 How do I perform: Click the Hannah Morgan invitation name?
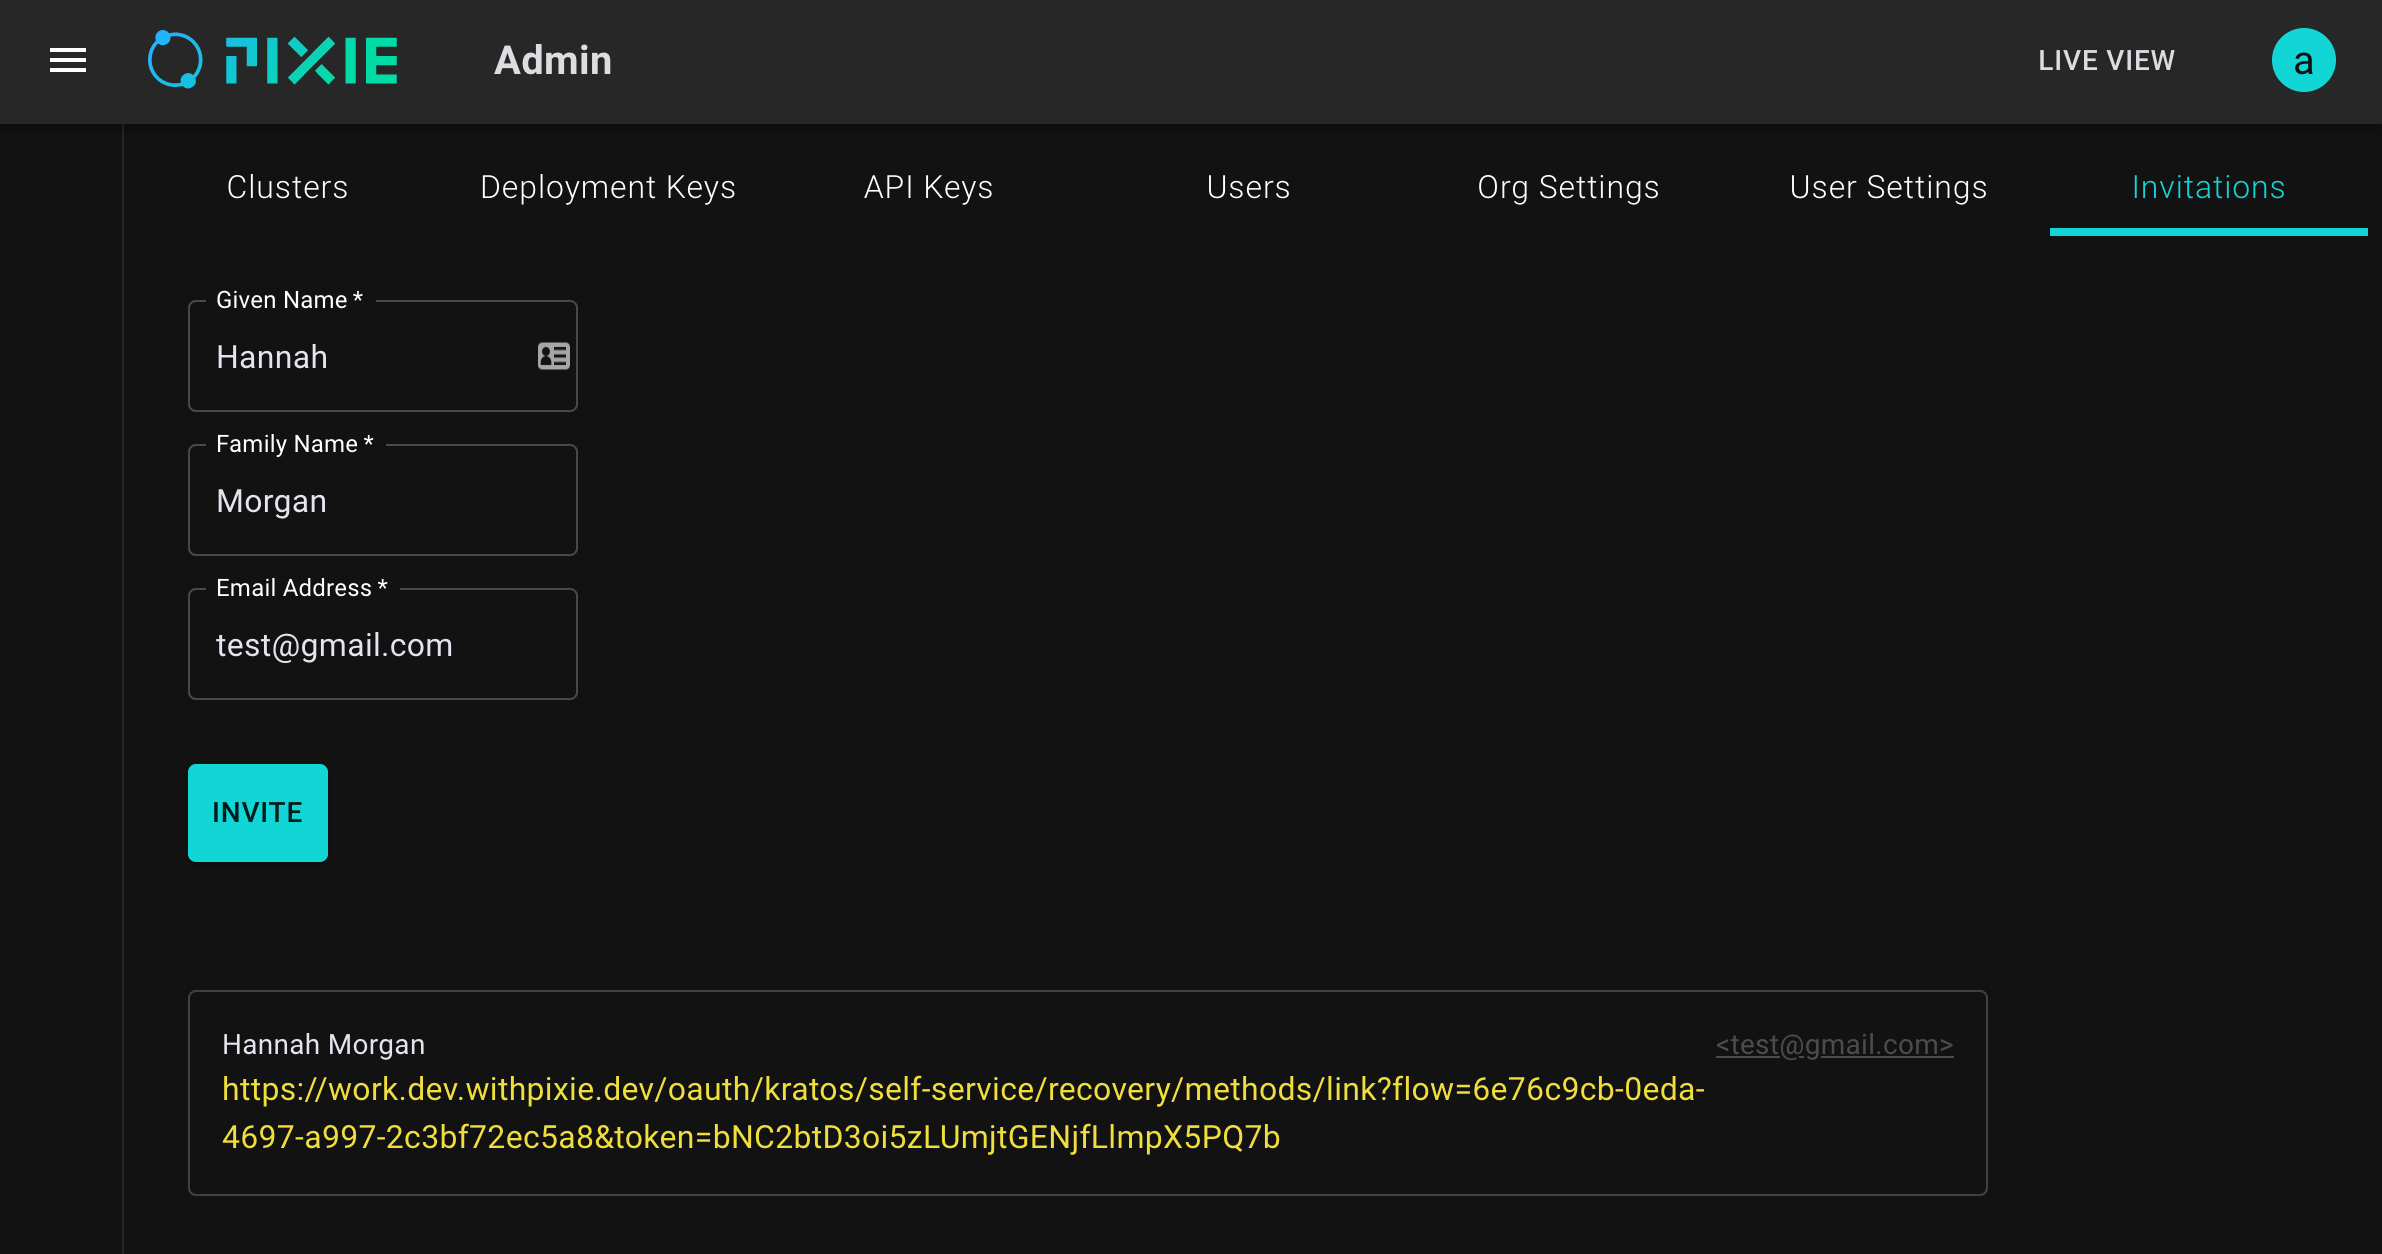(x=323, y=1044)
